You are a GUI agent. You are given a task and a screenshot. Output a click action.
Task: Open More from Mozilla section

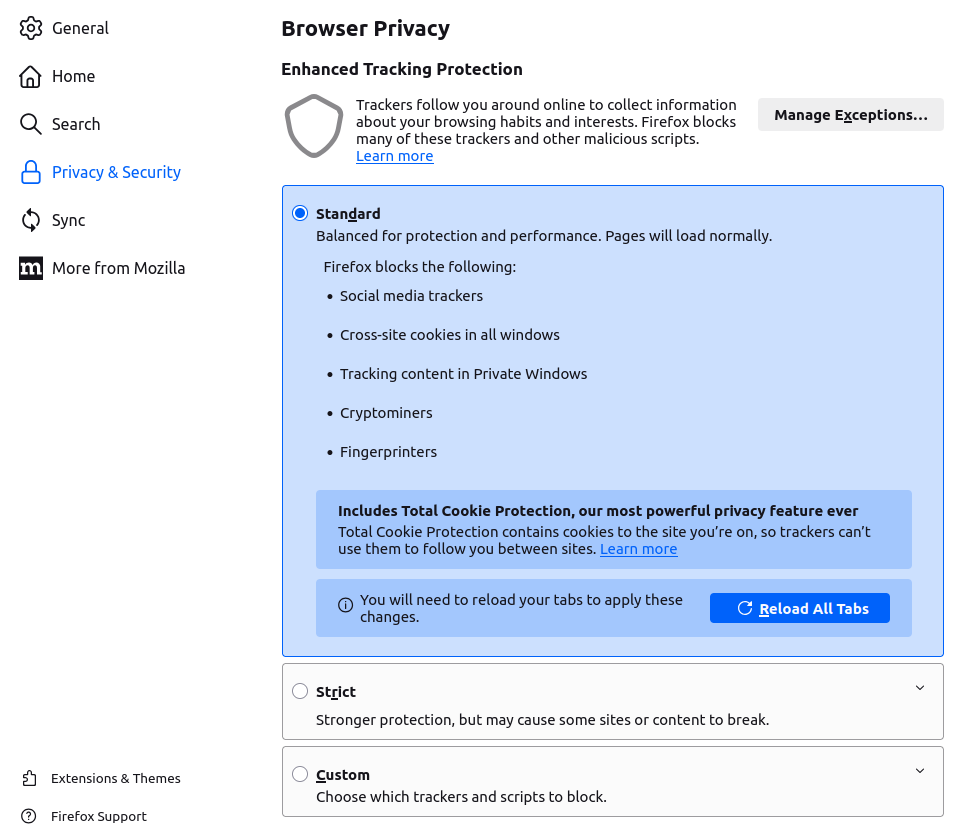coord(118,268)
